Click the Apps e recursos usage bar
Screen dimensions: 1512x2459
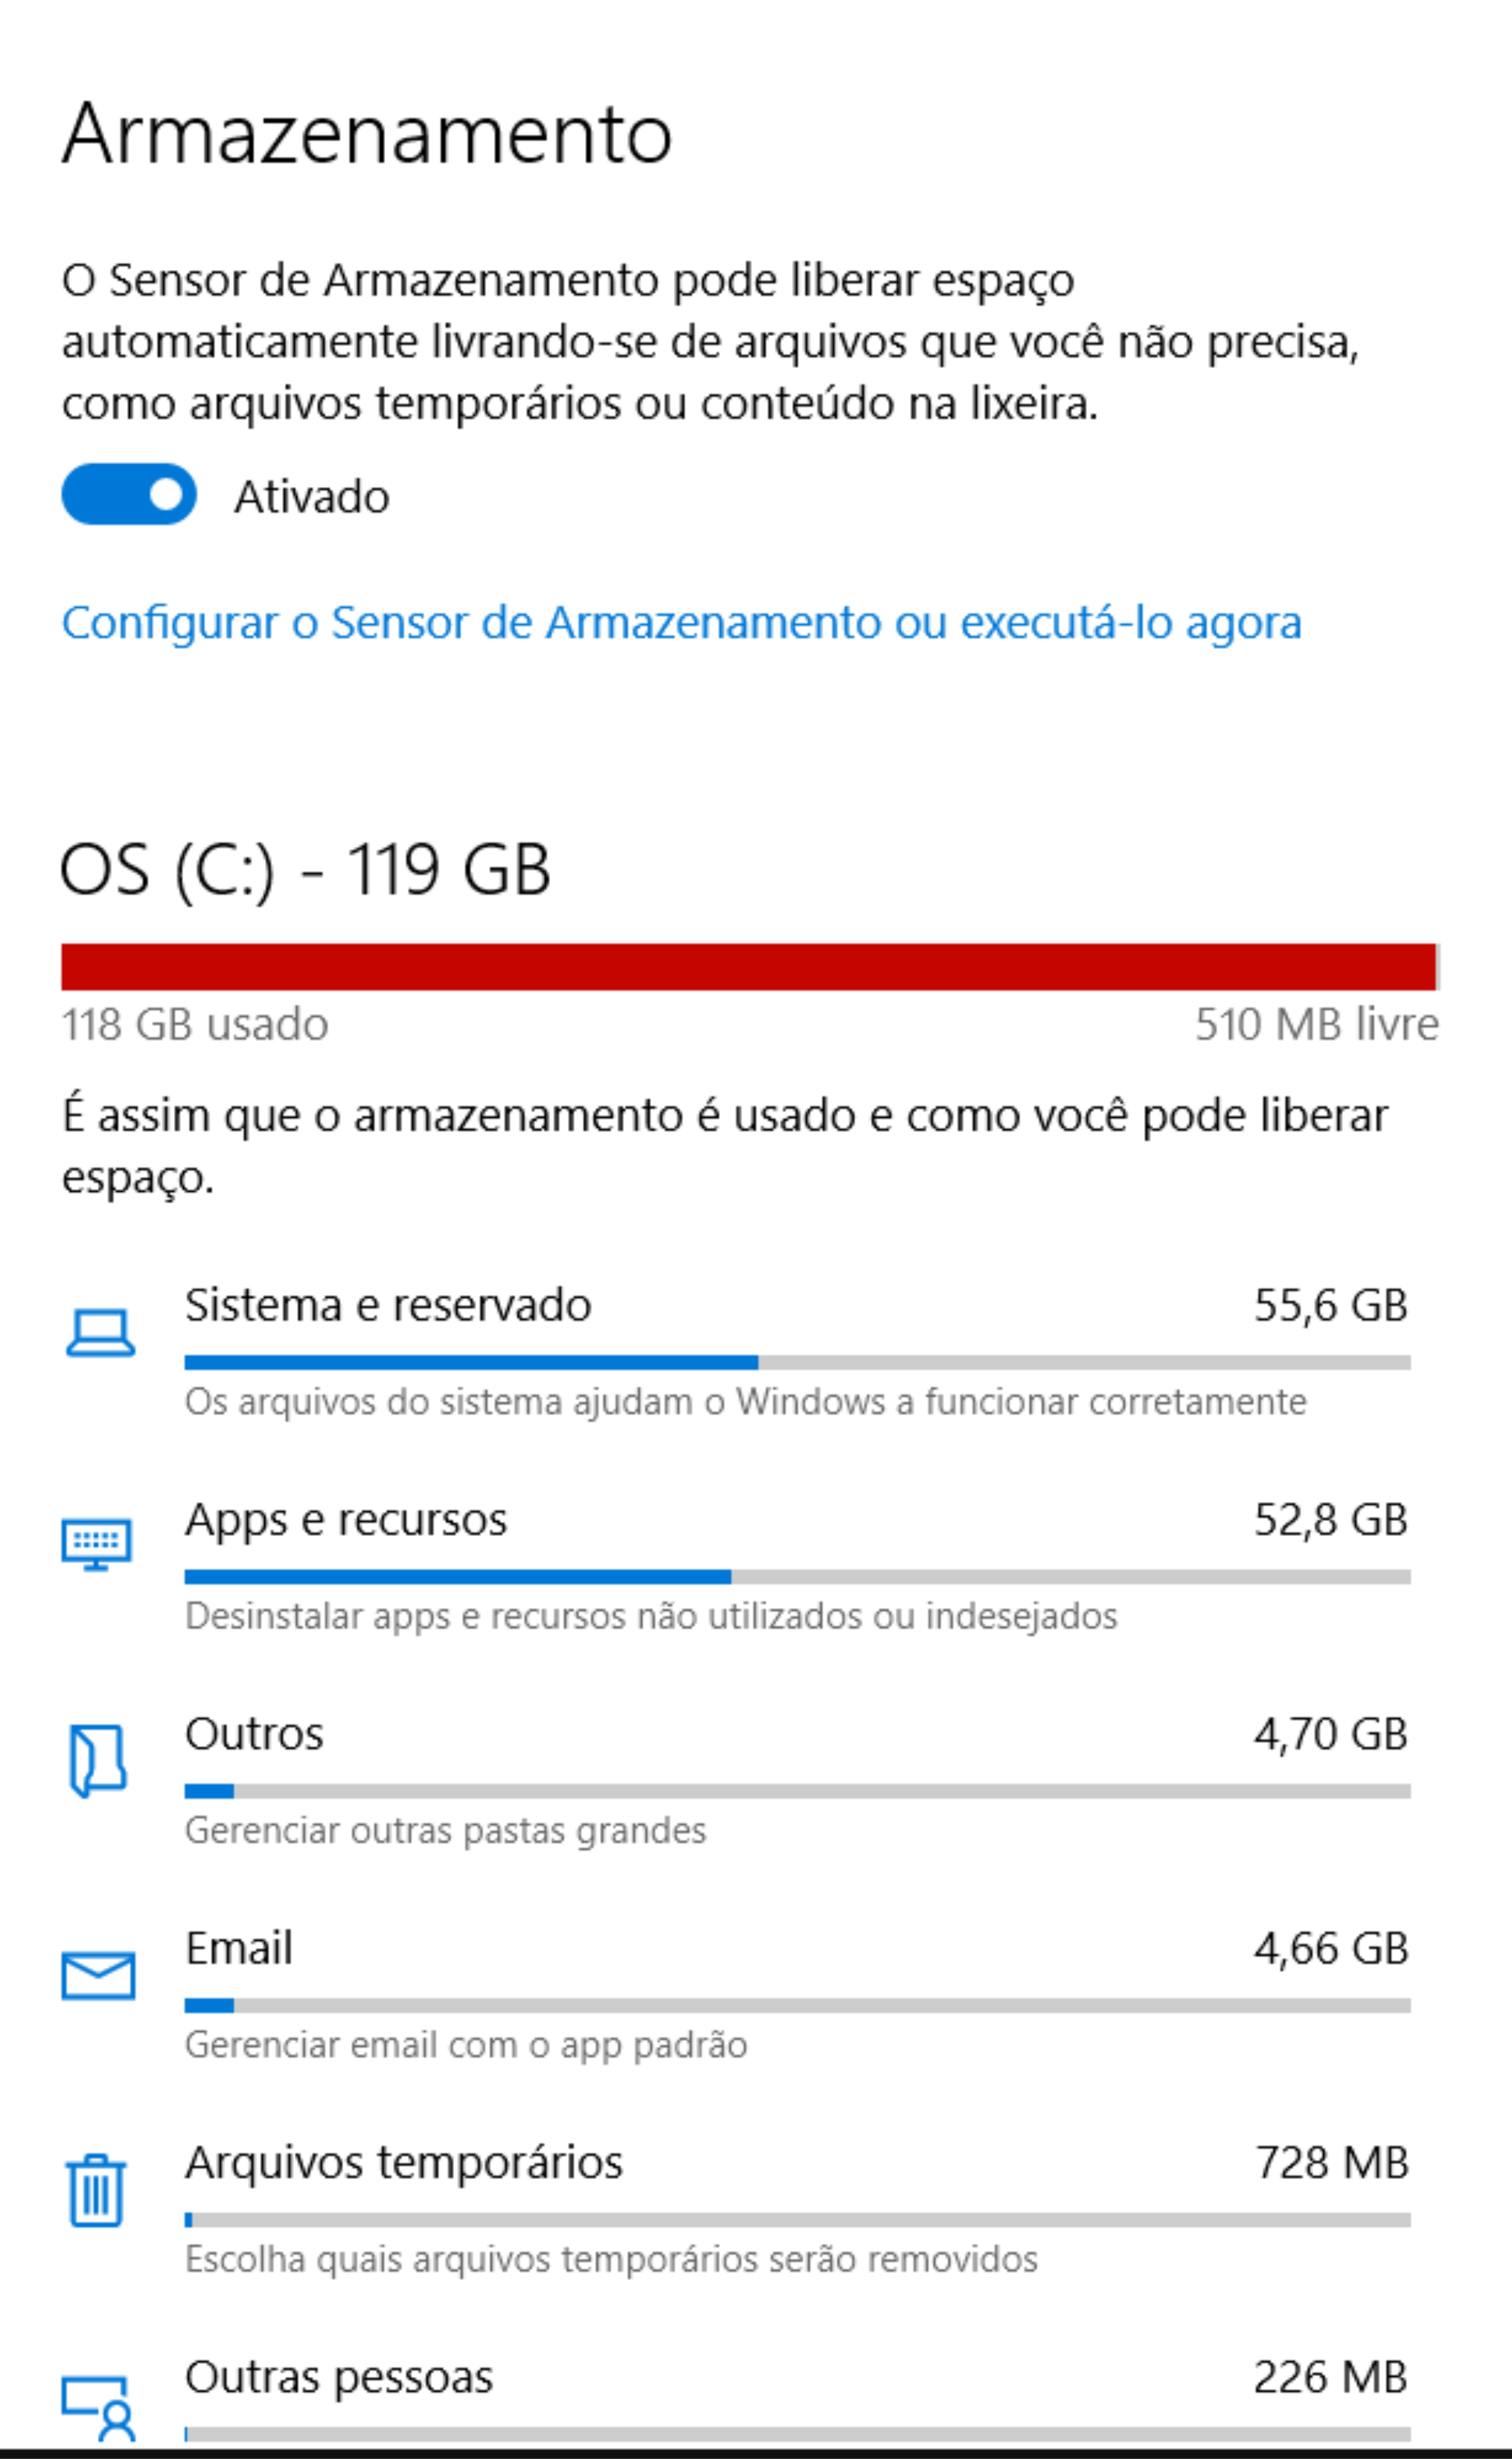(x=797, y=1577)
